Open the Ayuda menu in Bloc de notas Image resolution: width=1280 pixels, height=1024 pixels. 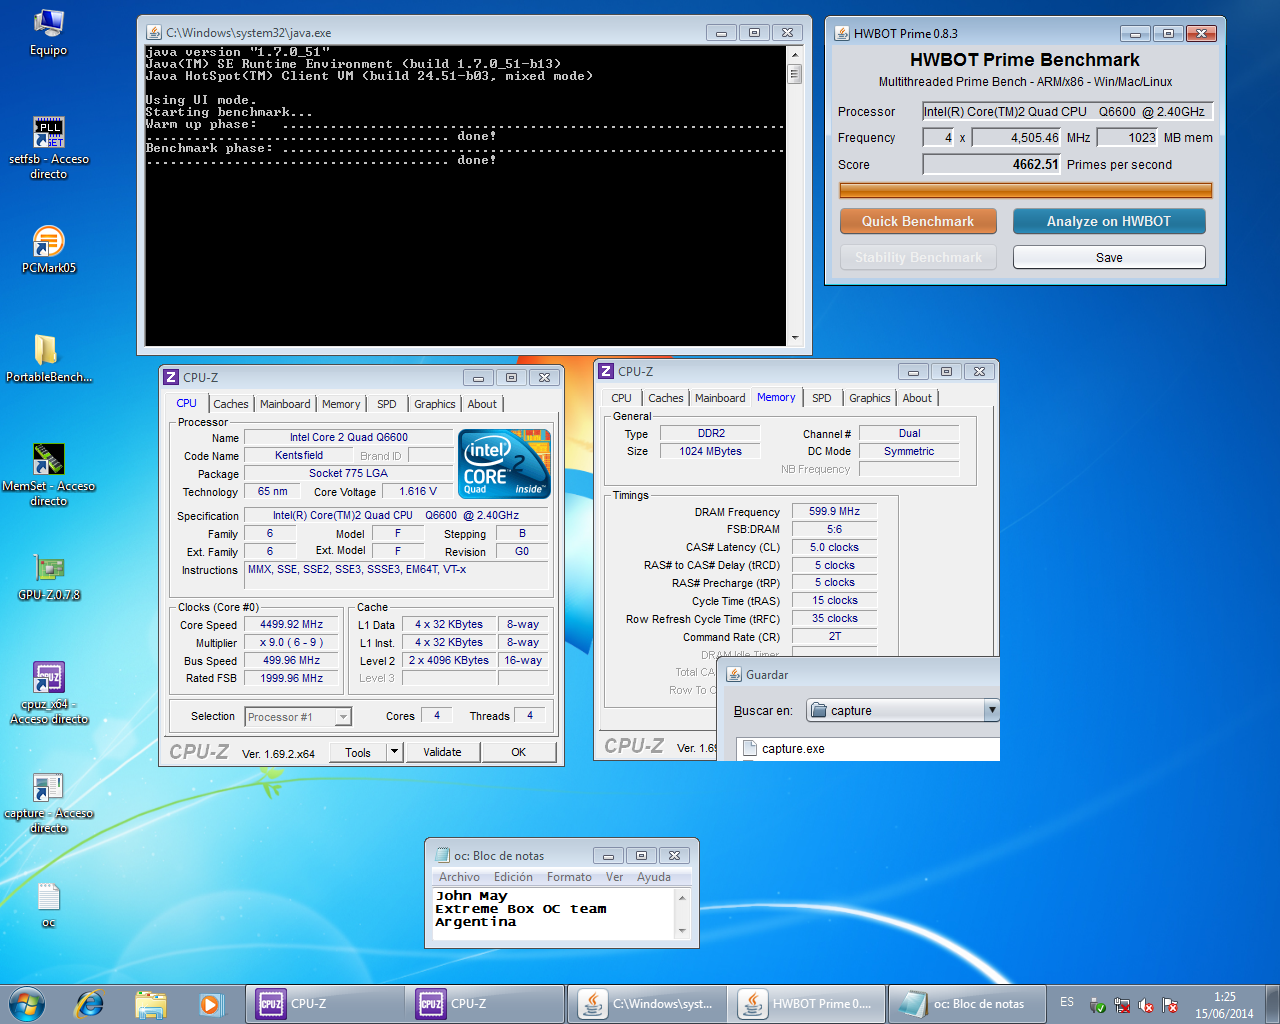(654, 877)
